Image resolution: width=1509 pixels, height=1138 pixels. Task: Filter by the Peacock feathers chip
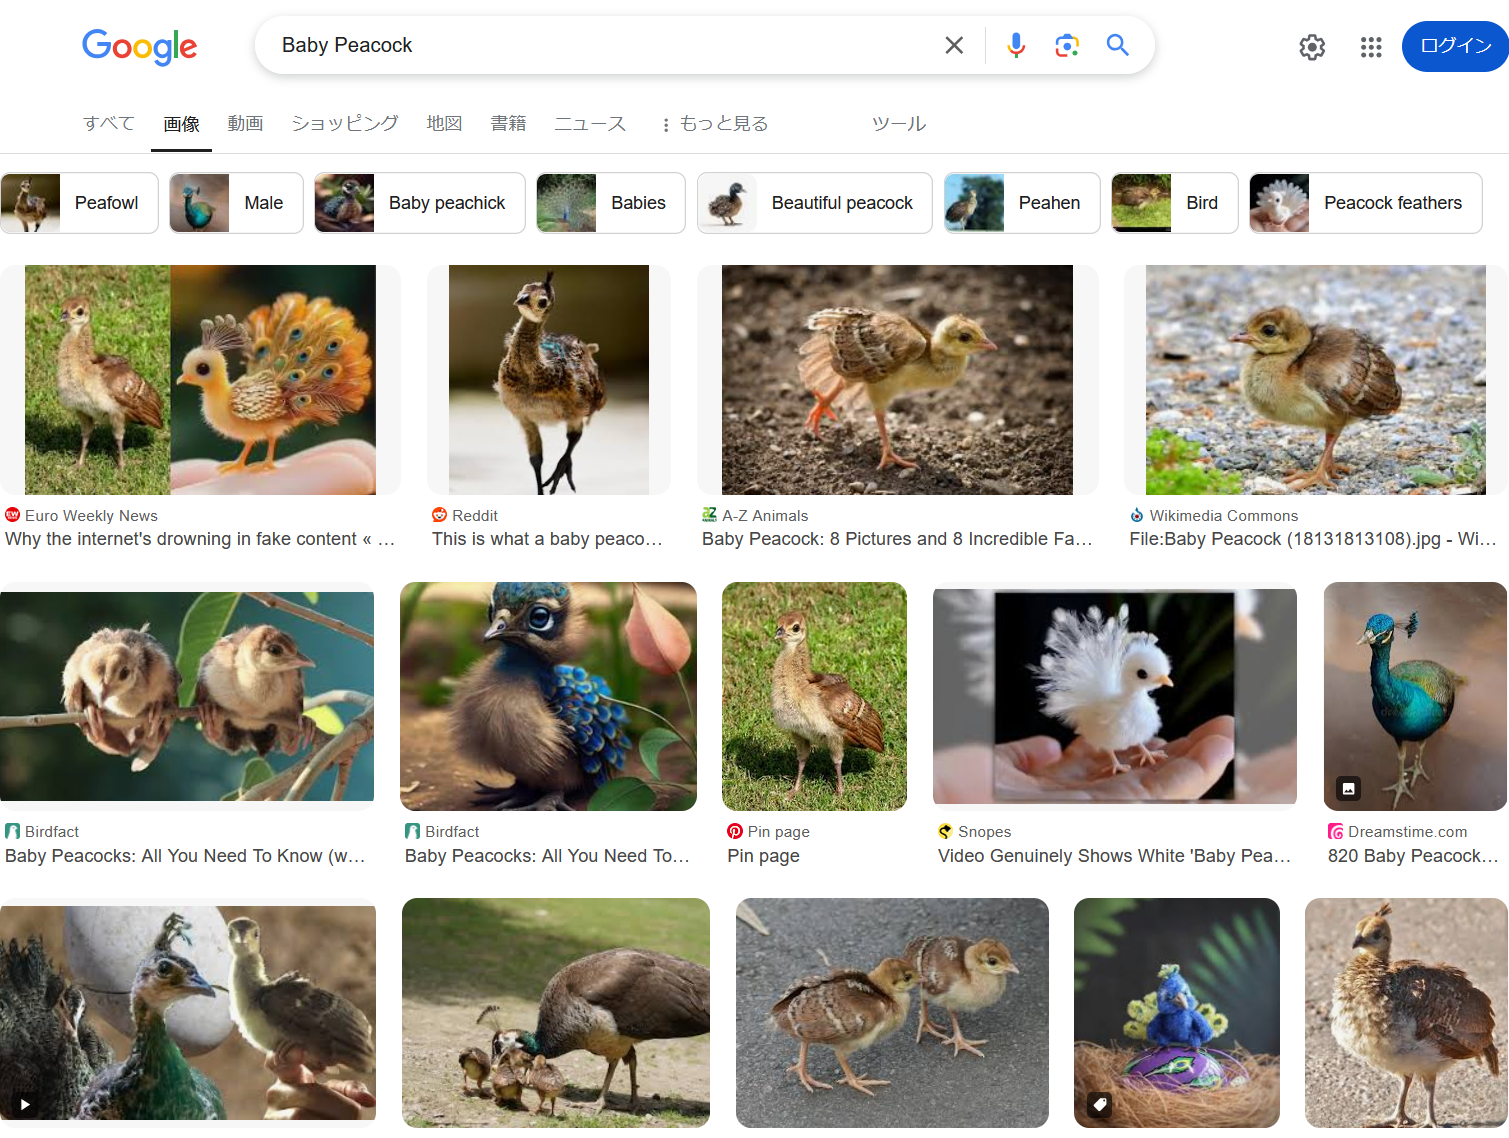(x=1366, y=203)
